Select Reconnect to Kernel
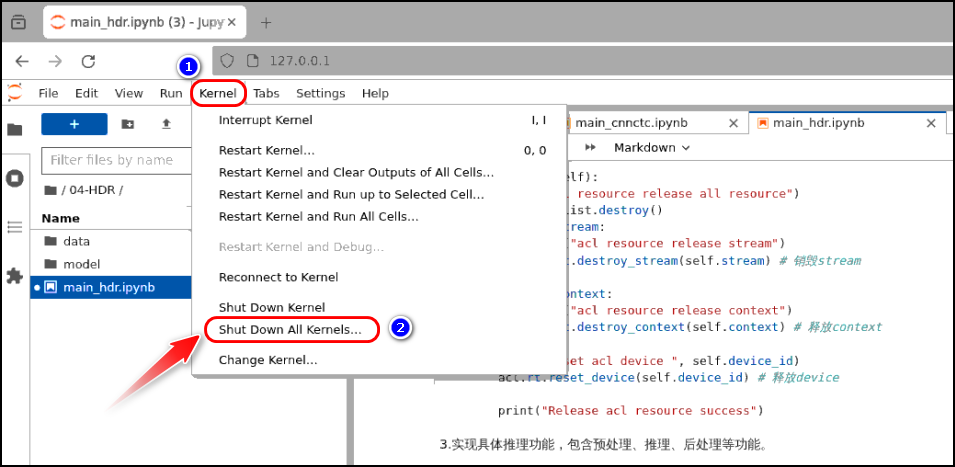 380,277
